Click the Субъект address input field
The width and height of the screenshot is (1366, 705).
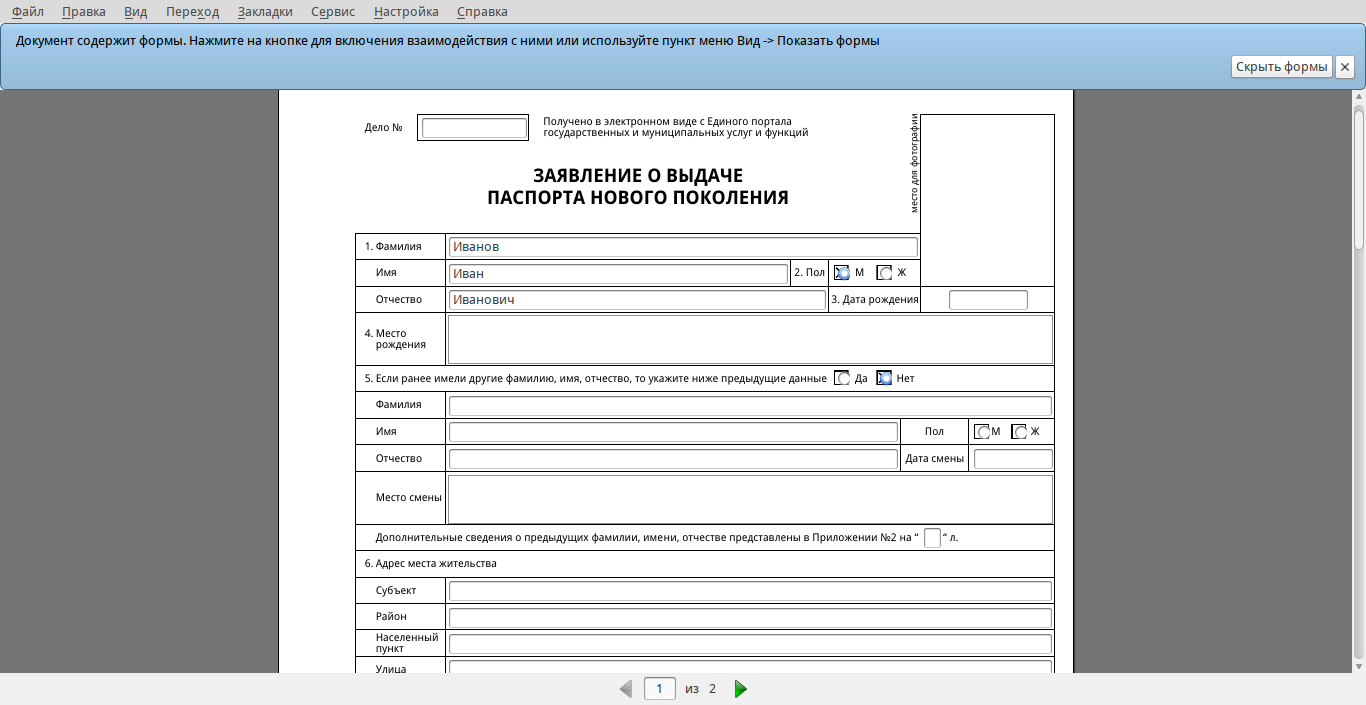750,591
